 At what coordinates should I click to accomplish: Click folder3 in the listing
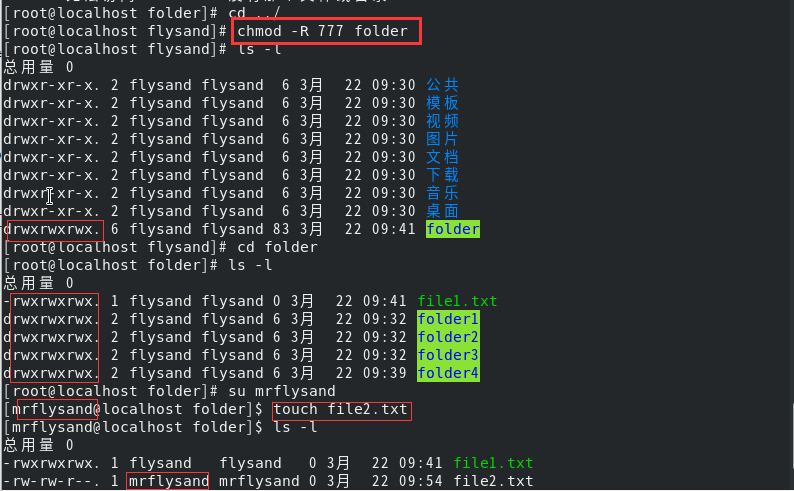448,355
